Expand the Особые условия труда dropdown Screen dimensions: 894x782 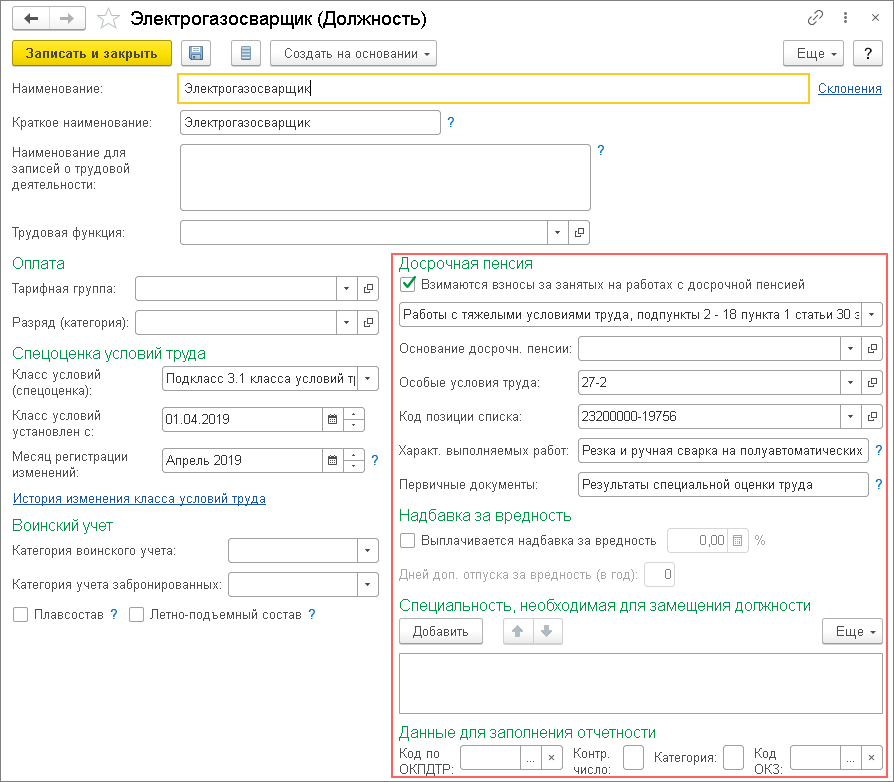pos(850,383)
